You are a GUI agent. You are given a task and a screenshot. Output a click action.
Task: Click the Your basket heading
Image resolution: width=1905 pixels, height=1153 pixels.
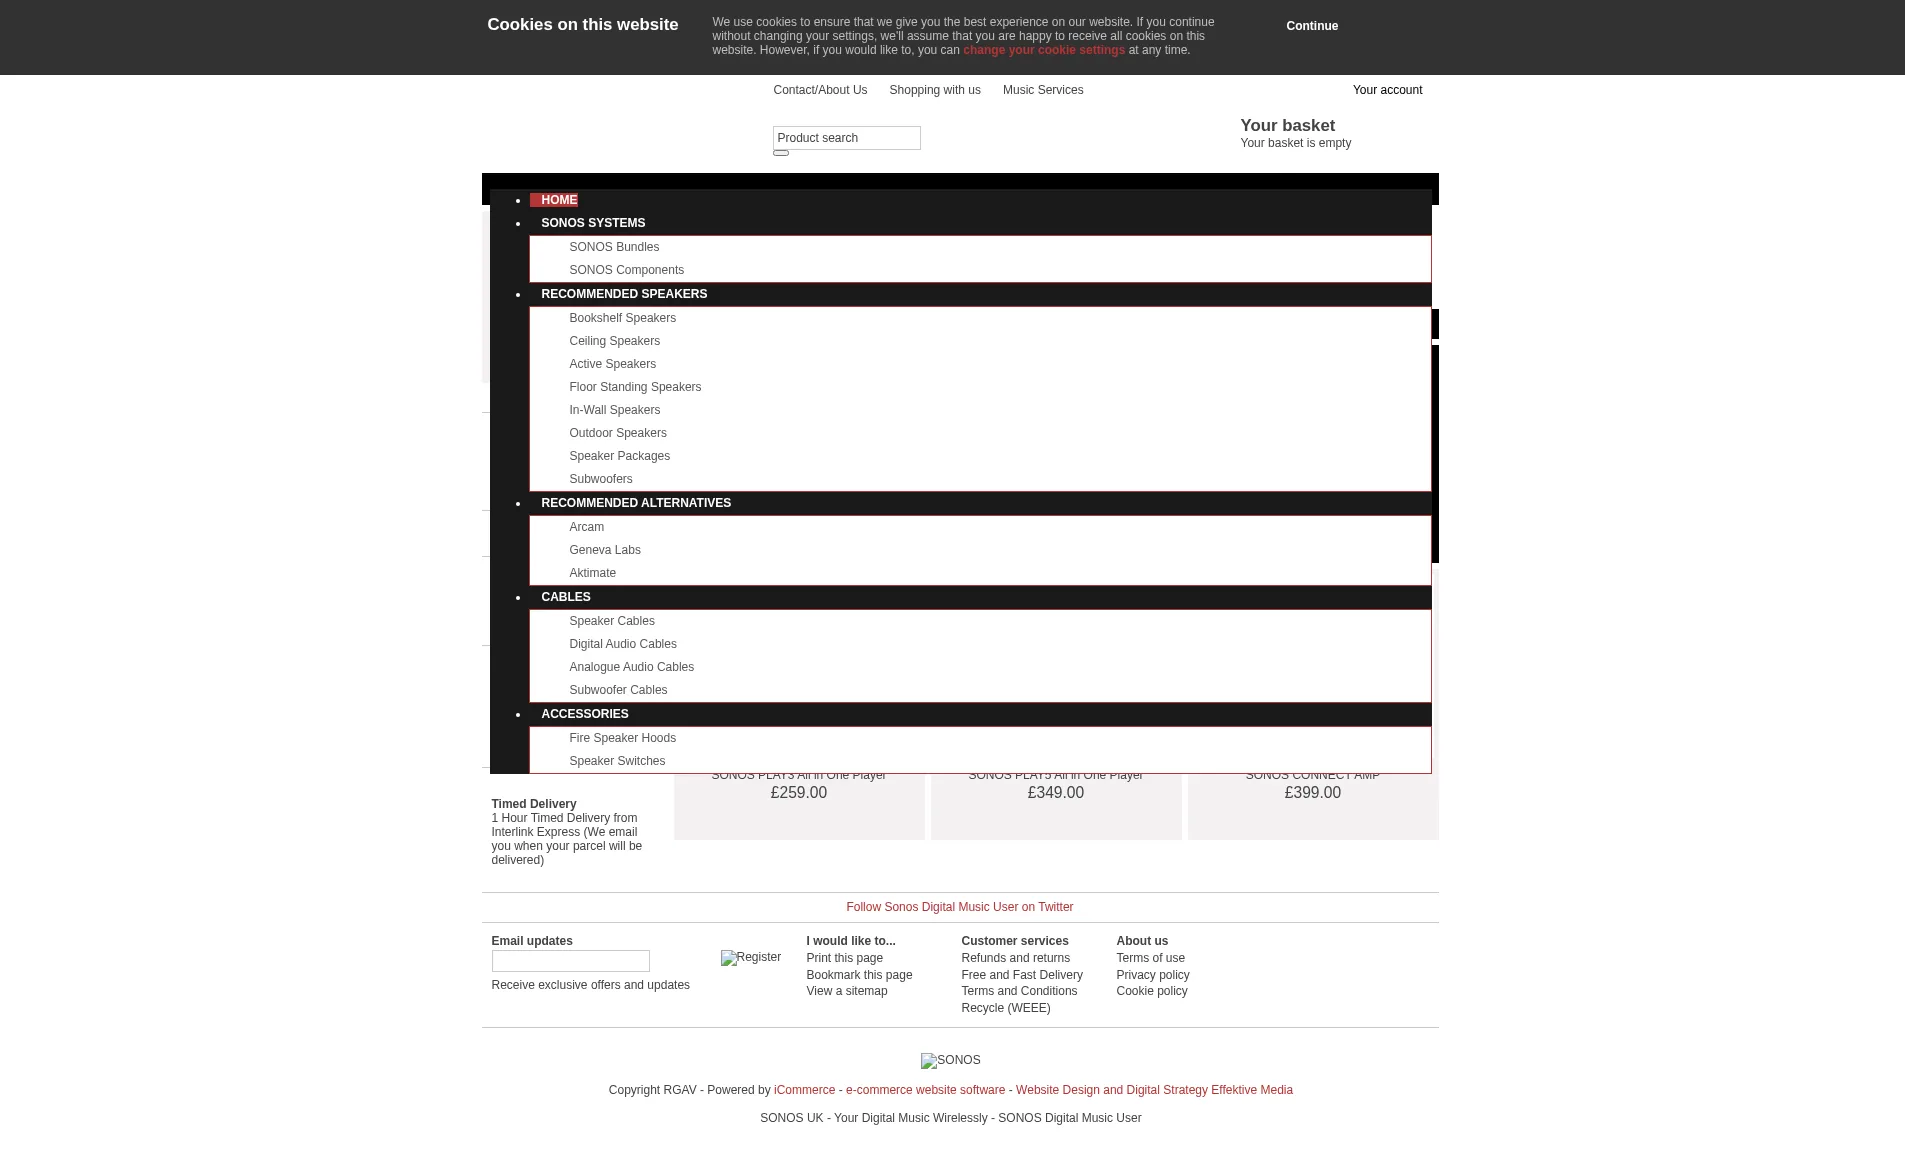click(1287, 126)
